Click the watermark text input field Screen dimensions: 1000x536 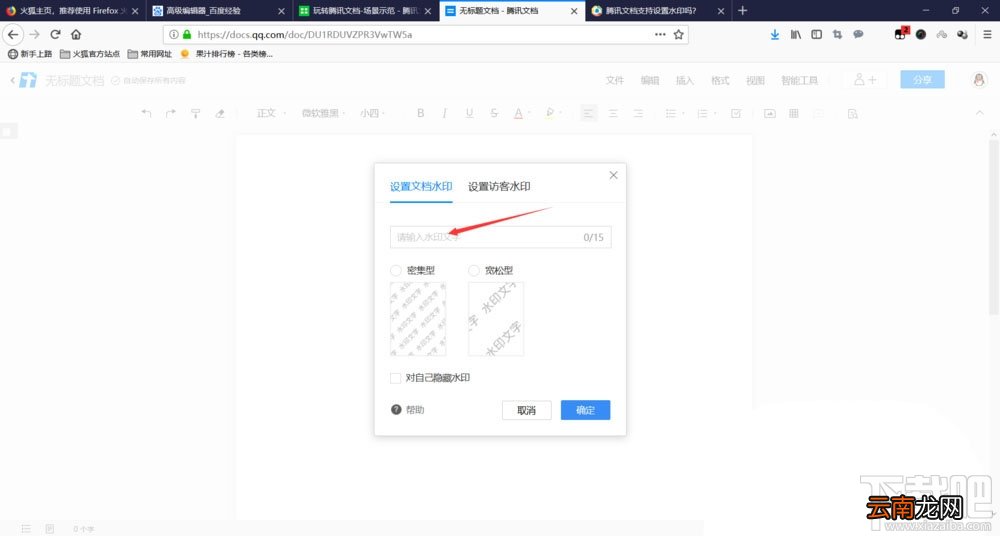(501, 237)
